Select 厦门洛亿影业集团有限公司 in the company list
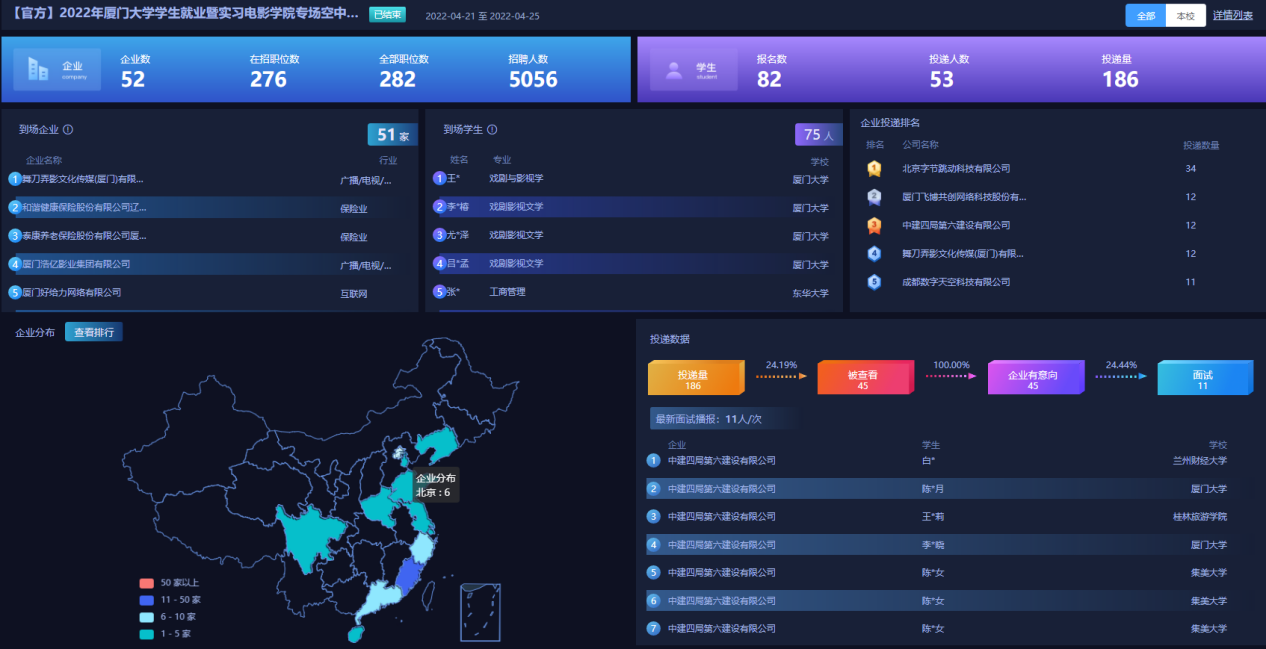Viewport: 1266px width, 649px height. [x=76, y=264]
